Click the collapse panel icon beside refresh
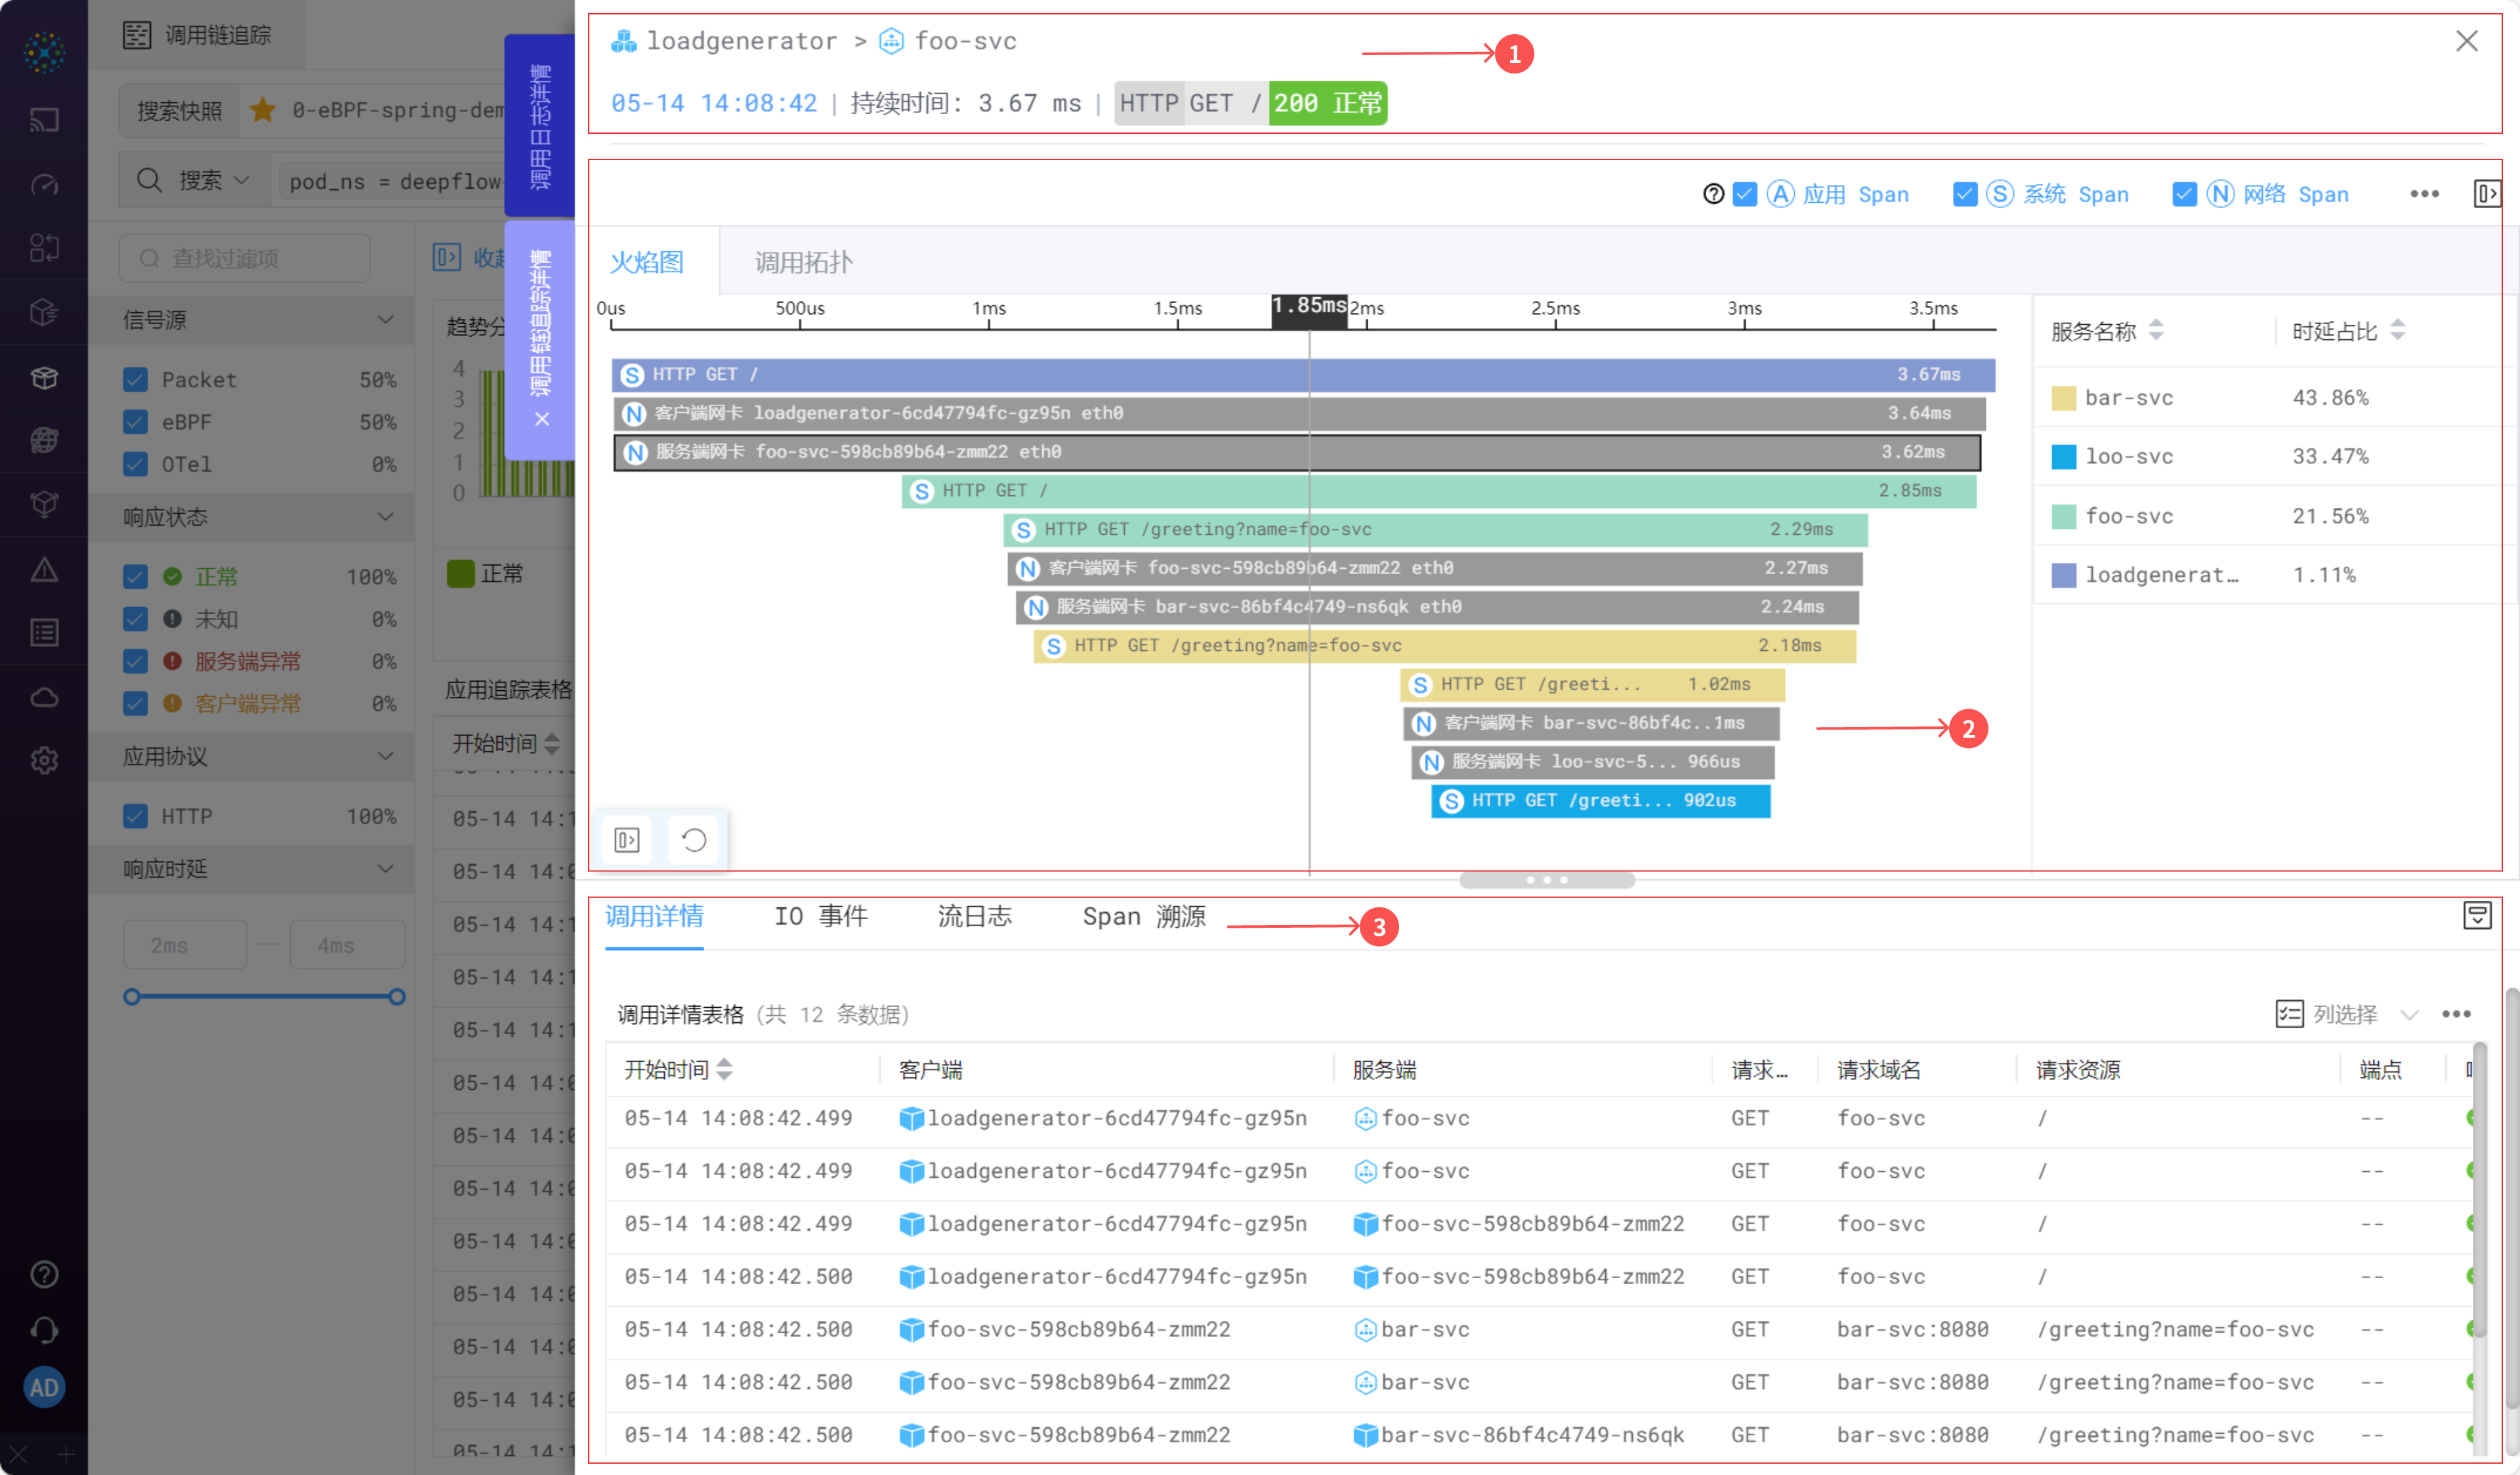The image size is (2520, 1475). (x=627, y=840)
